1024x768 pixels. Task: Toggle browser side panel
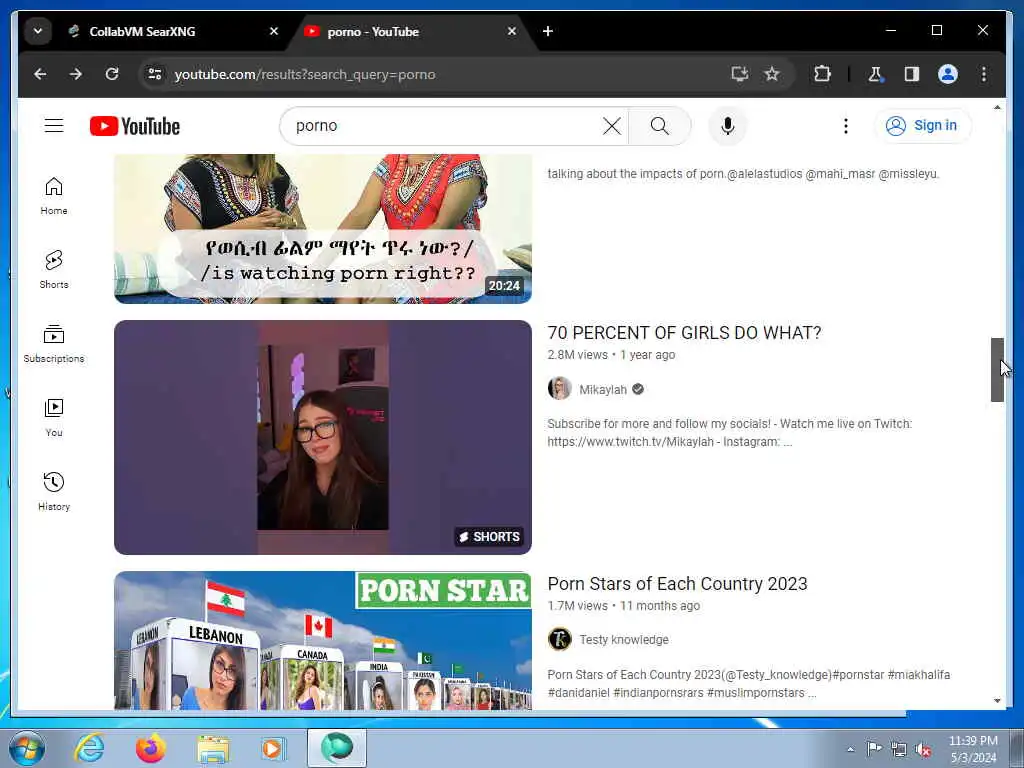tap(912, 74)
